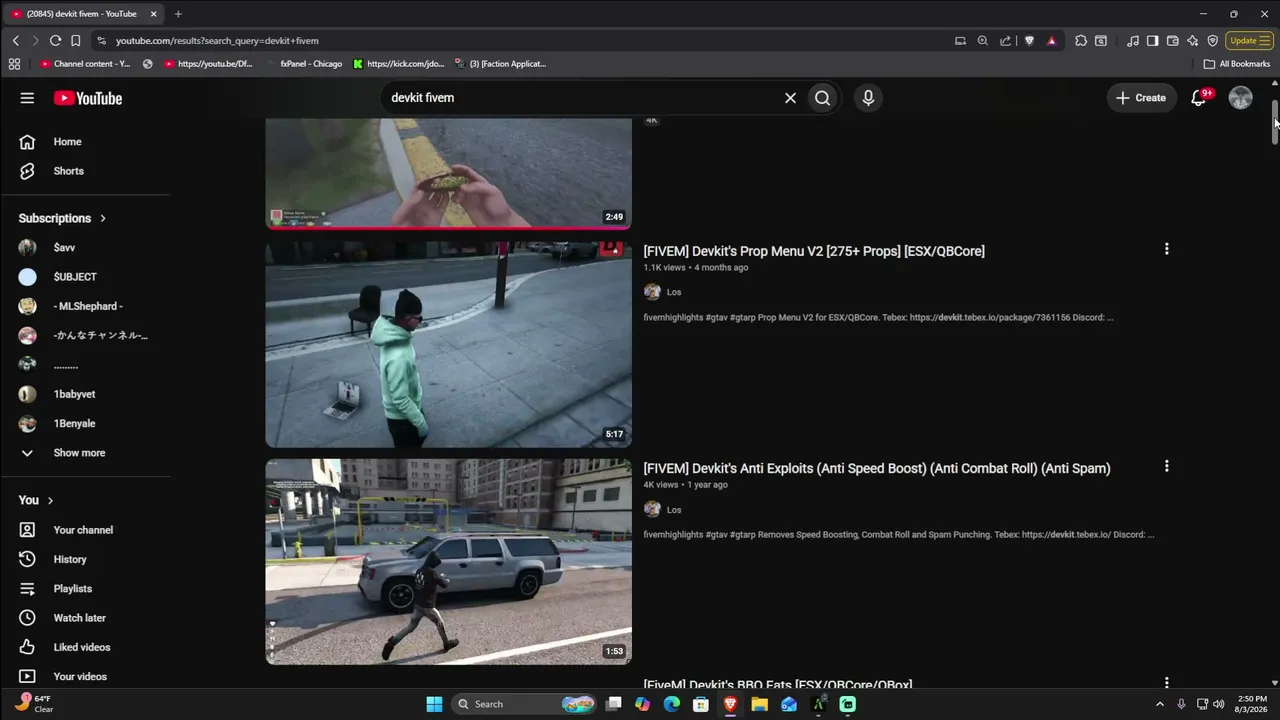Open the browser Extensions puzzle menu
Image resolution: width=1280 pixels, height=720 pixels.
click(x=1081, y=41)
